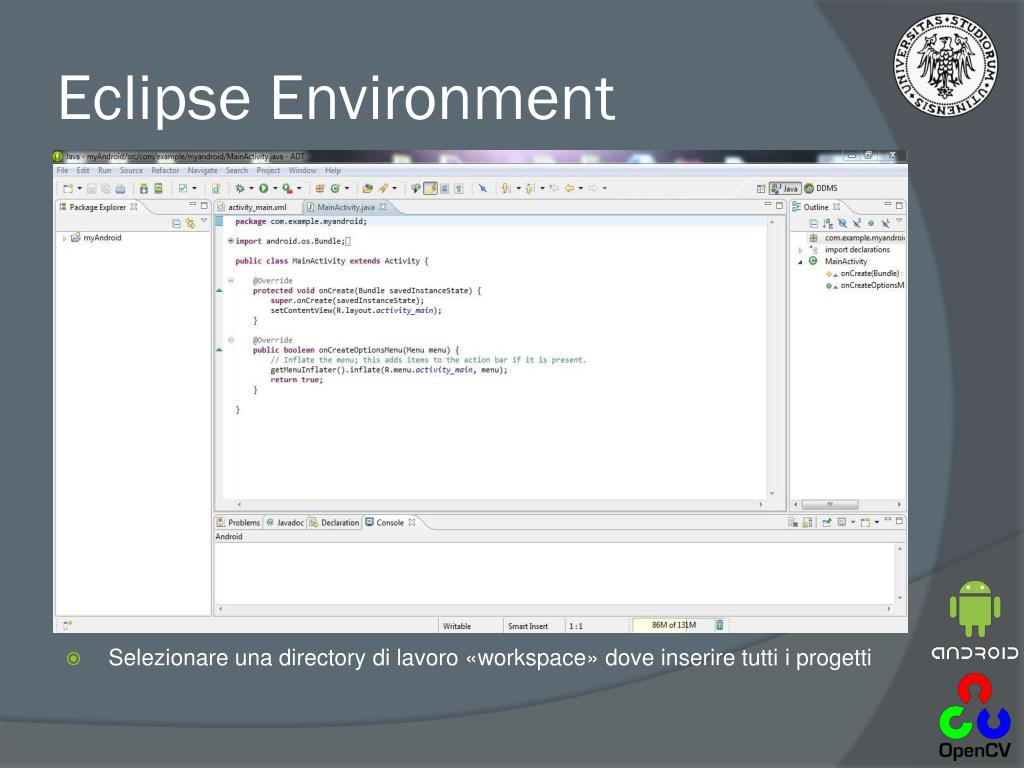Open the File menu
The height and width of the screenshot is (768, 1024).
coord(62,170)
